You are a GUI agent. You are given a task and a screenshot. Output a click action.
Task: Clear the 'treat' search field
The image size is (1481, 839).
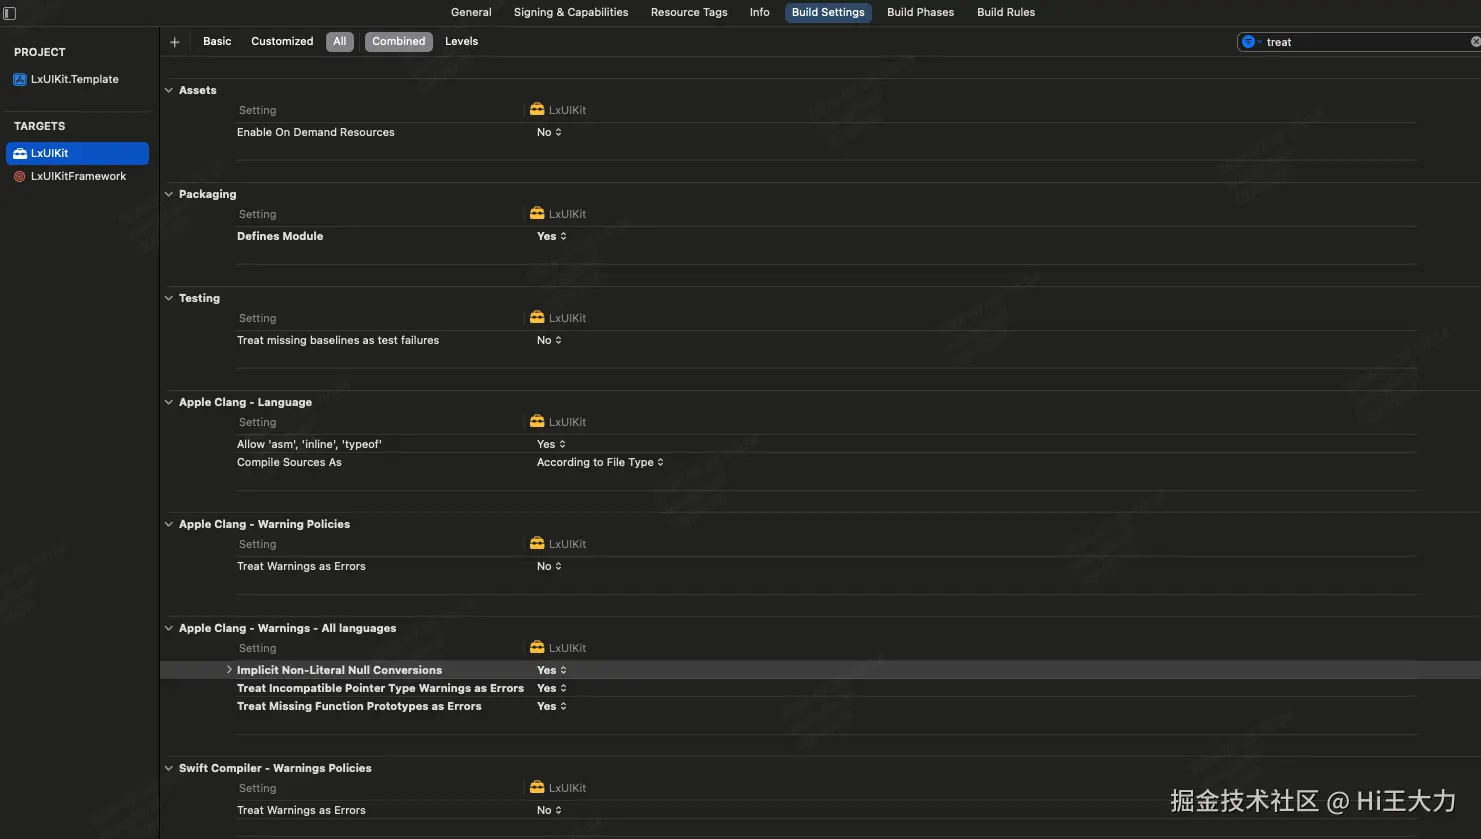[x=1475, y=42]
